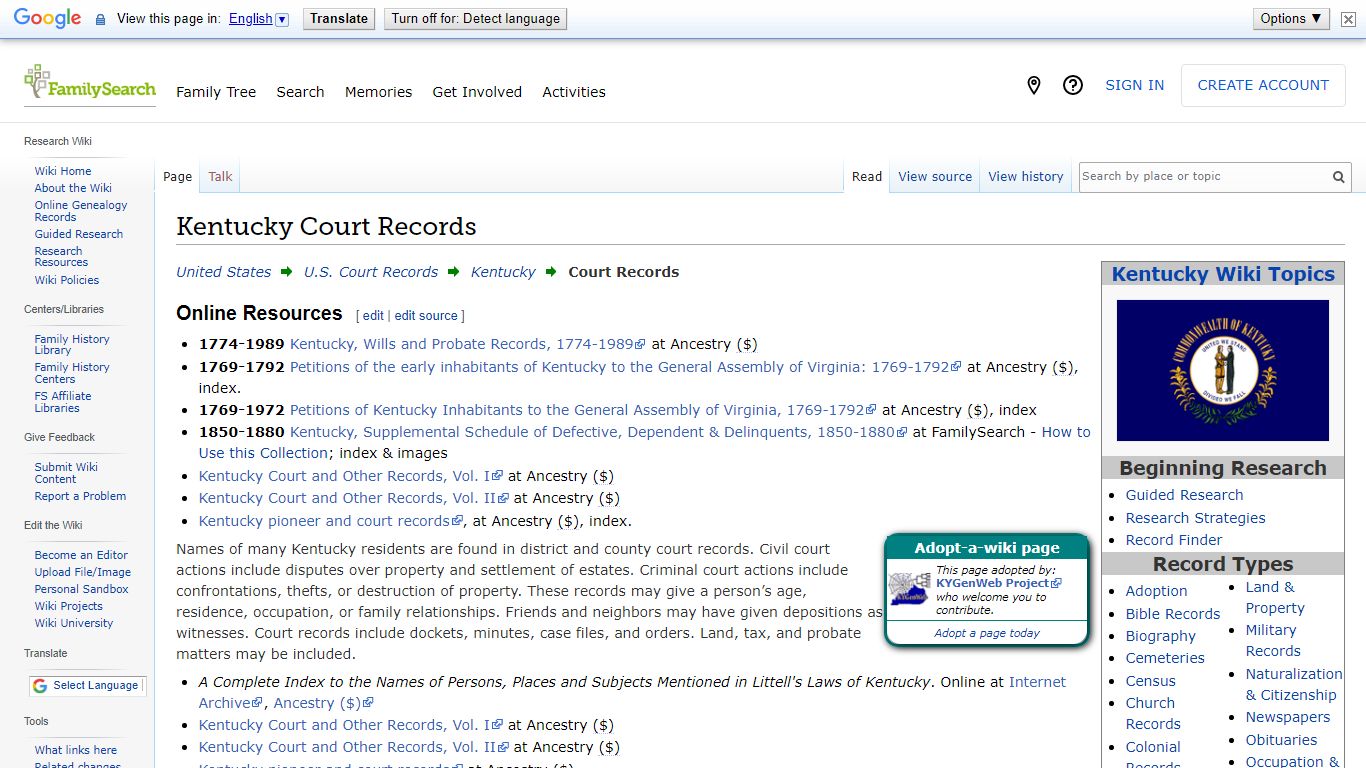Open Supplemental Schedule of Defective, Dependent link
The height and width of the screenshot is (768, 1366).
coord(598,432)
